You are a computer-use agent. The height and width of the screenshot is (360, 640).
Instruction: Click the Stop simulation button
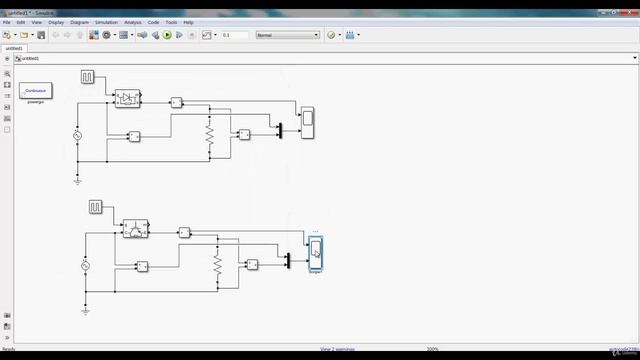pyautogui.click(x=191, y=35)
